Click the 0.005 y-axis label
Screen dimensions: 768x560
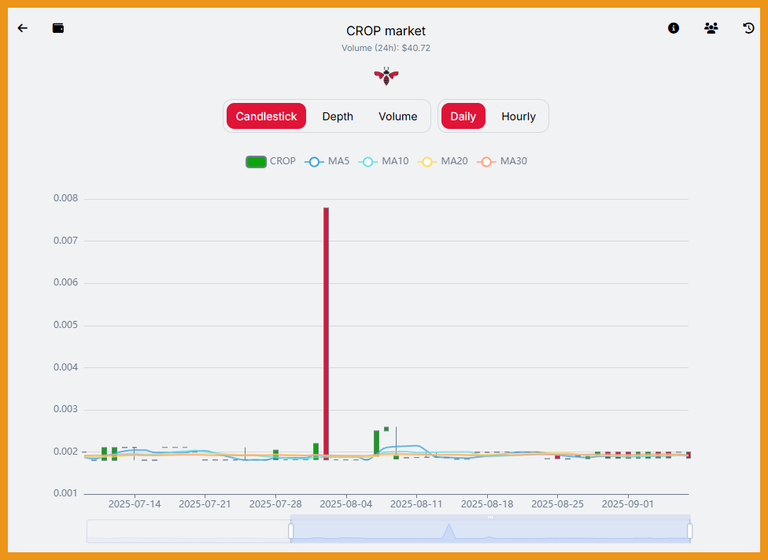click(66, 325)
